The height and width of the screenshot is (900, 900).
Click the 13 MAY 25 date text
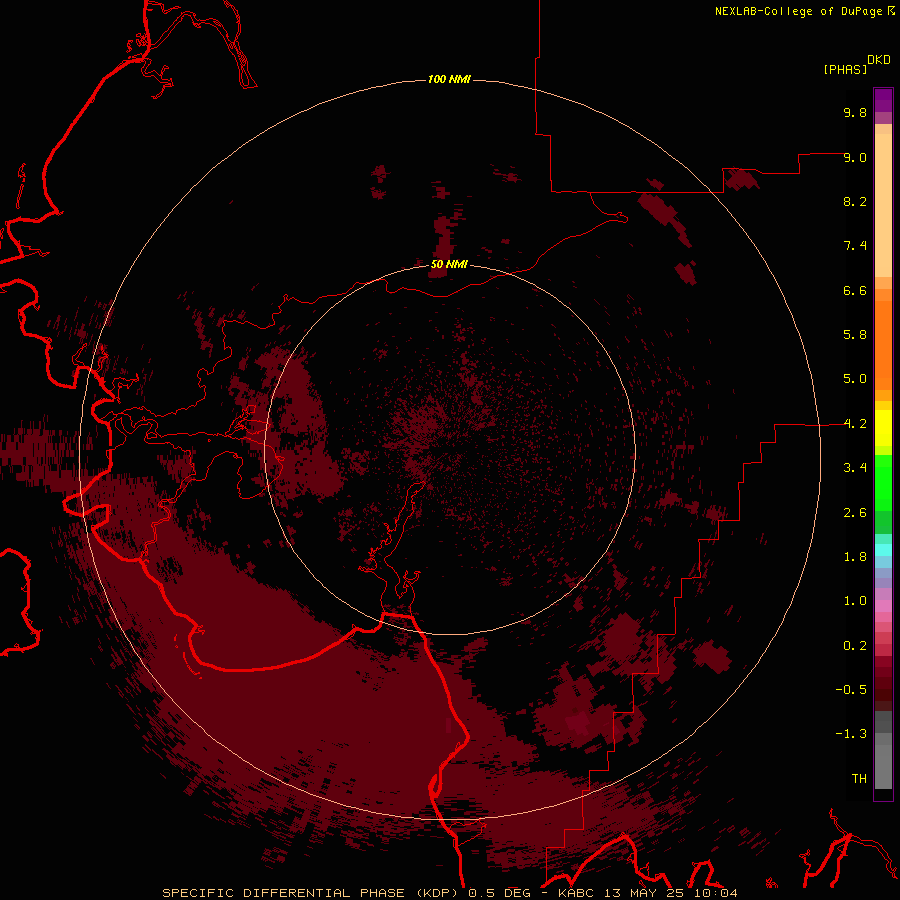[643, 893]
